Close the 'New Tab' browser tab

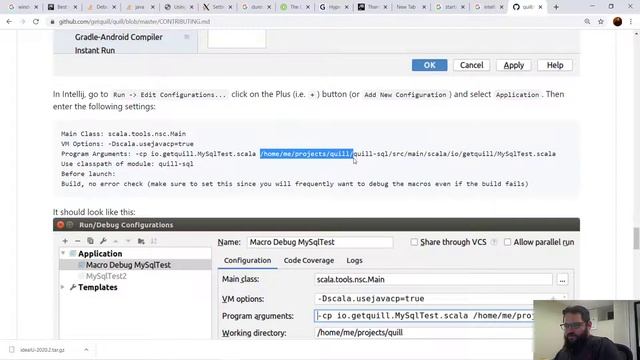pos(424,7)
